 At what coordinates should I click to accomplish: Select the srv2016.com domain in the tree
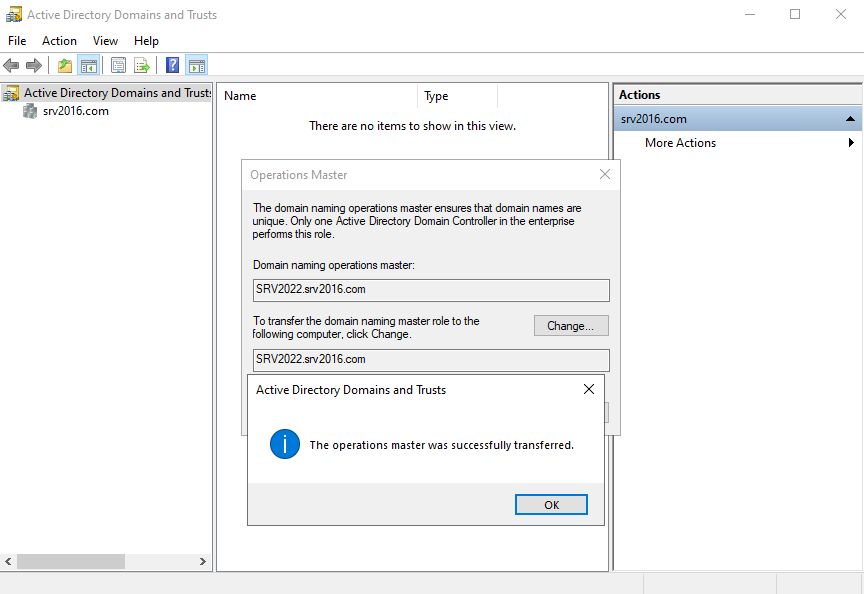[66, 111]
